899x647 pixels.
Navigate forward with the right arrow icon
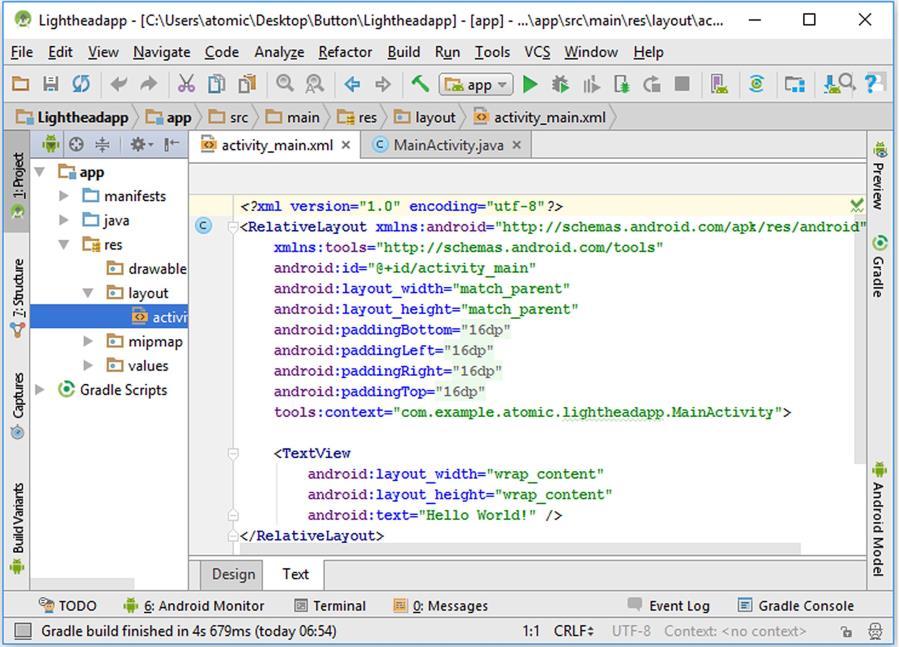[x=382, y=85]
